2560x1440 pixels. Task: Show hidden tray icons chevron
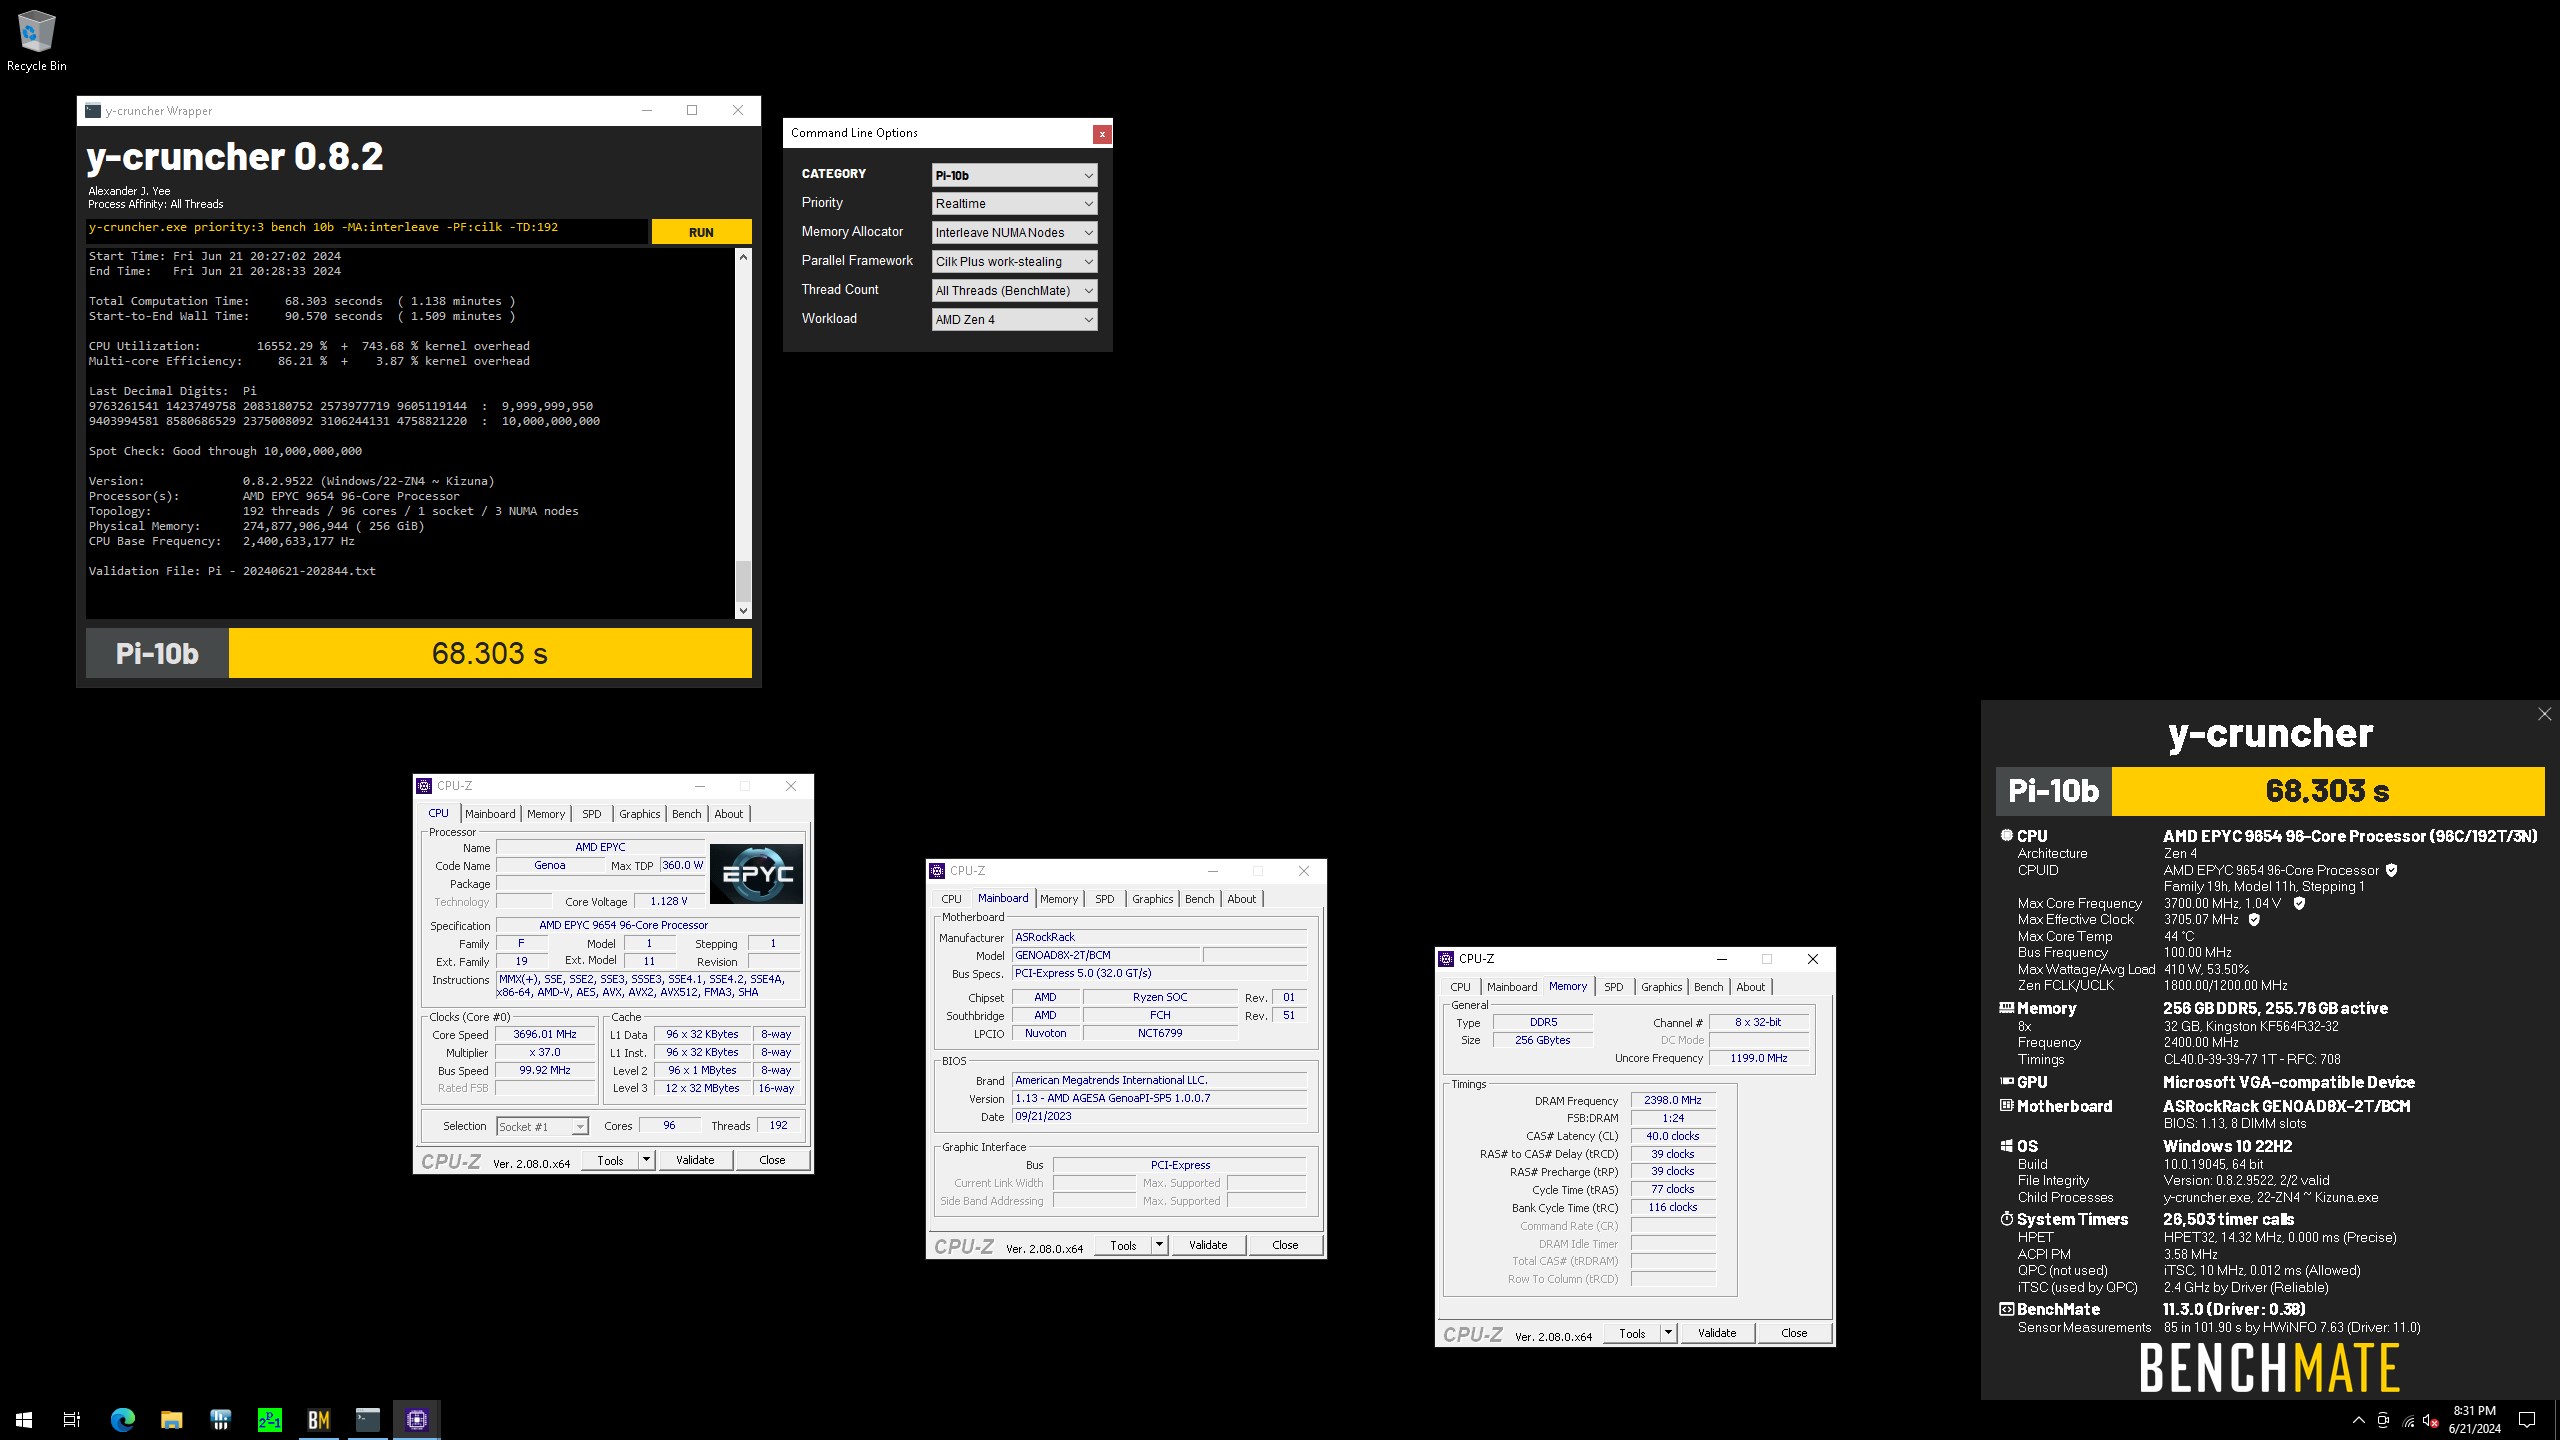(x=2359, y=1420)
